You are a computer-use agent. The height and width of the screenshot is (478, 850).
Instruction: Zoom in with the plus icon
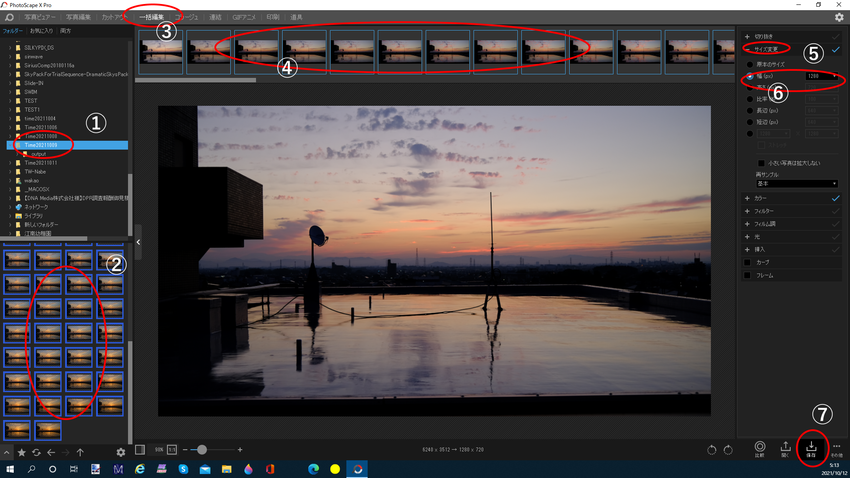pyautogui.click(x=240, y=449)
